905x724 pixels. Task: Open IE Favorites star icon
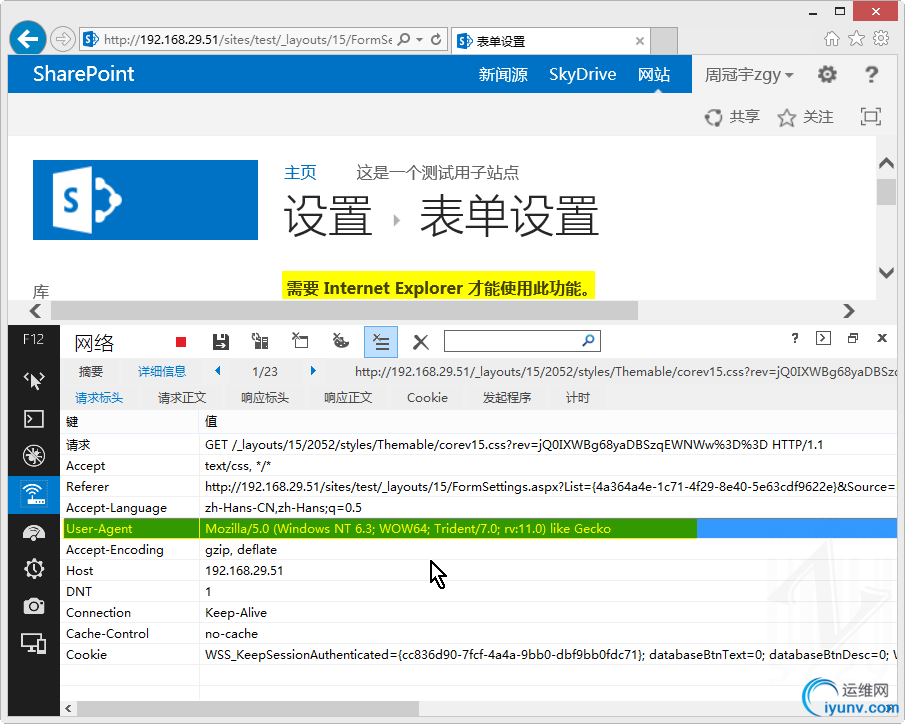pos(857,39)
